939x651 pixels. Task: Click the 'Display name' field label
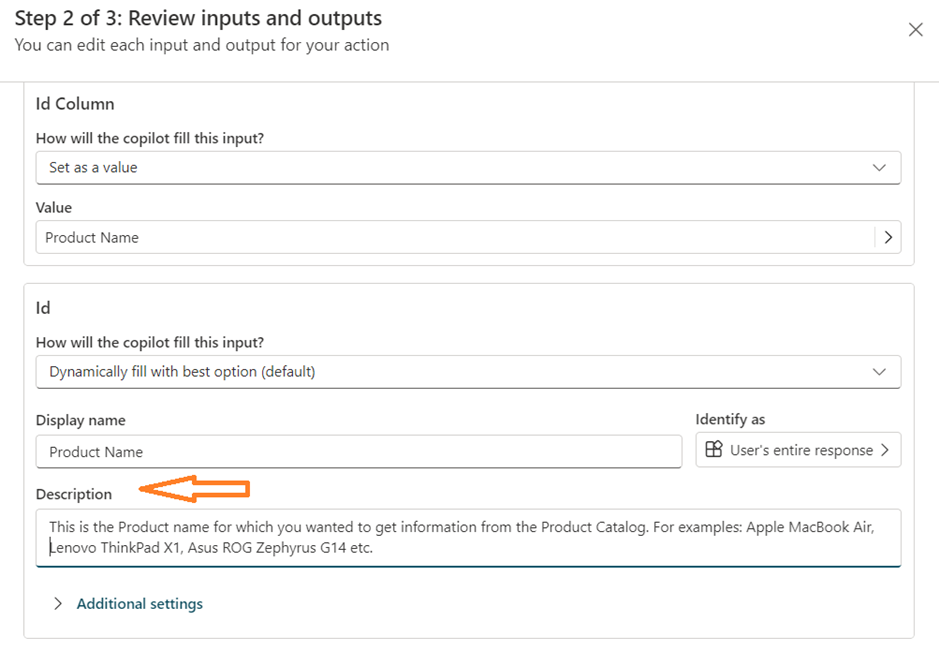click(x=81, y=421)
